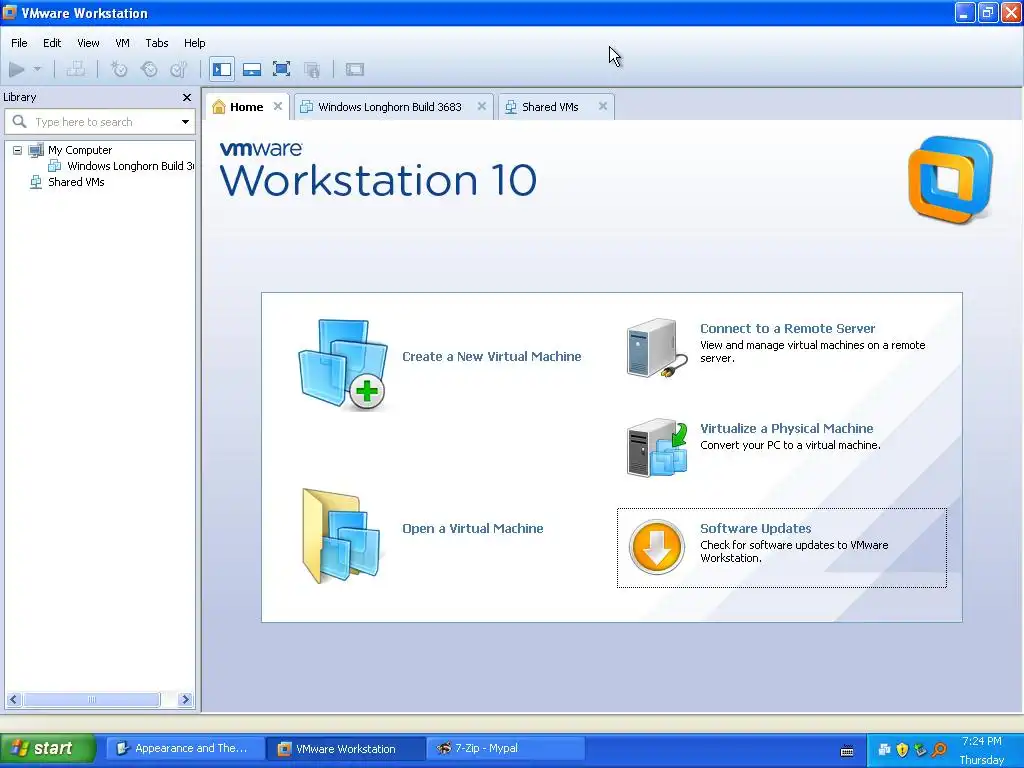Click the VMware Workstation logo icon
1024x768 pixels.
coord(950,180)
